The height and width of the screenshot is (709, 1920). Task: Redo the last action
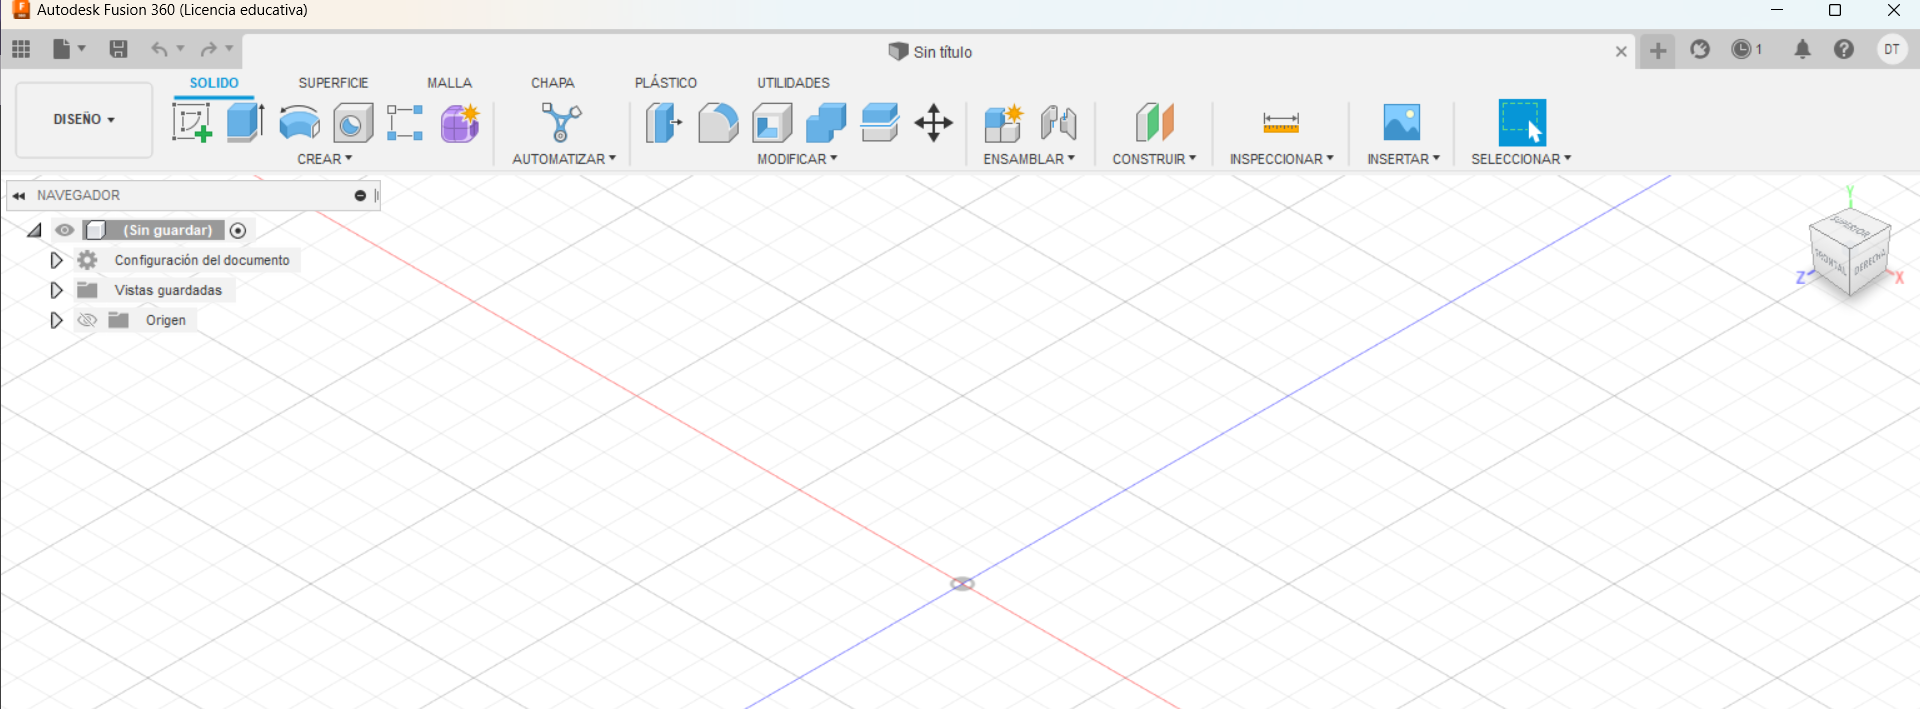(208, 49)
